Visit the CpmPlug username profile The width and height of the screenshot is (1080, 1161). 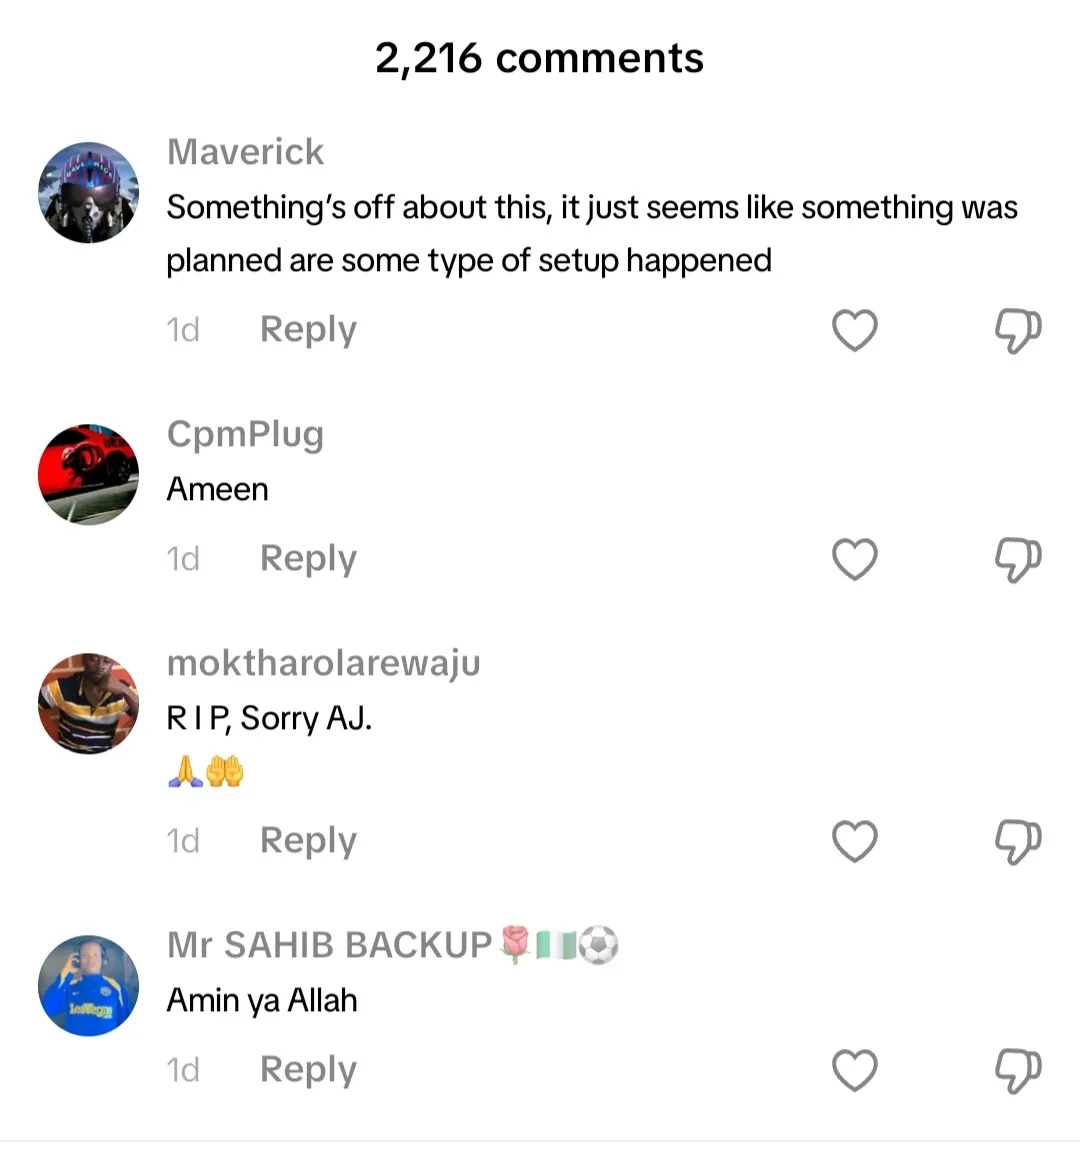coord(245,434)
